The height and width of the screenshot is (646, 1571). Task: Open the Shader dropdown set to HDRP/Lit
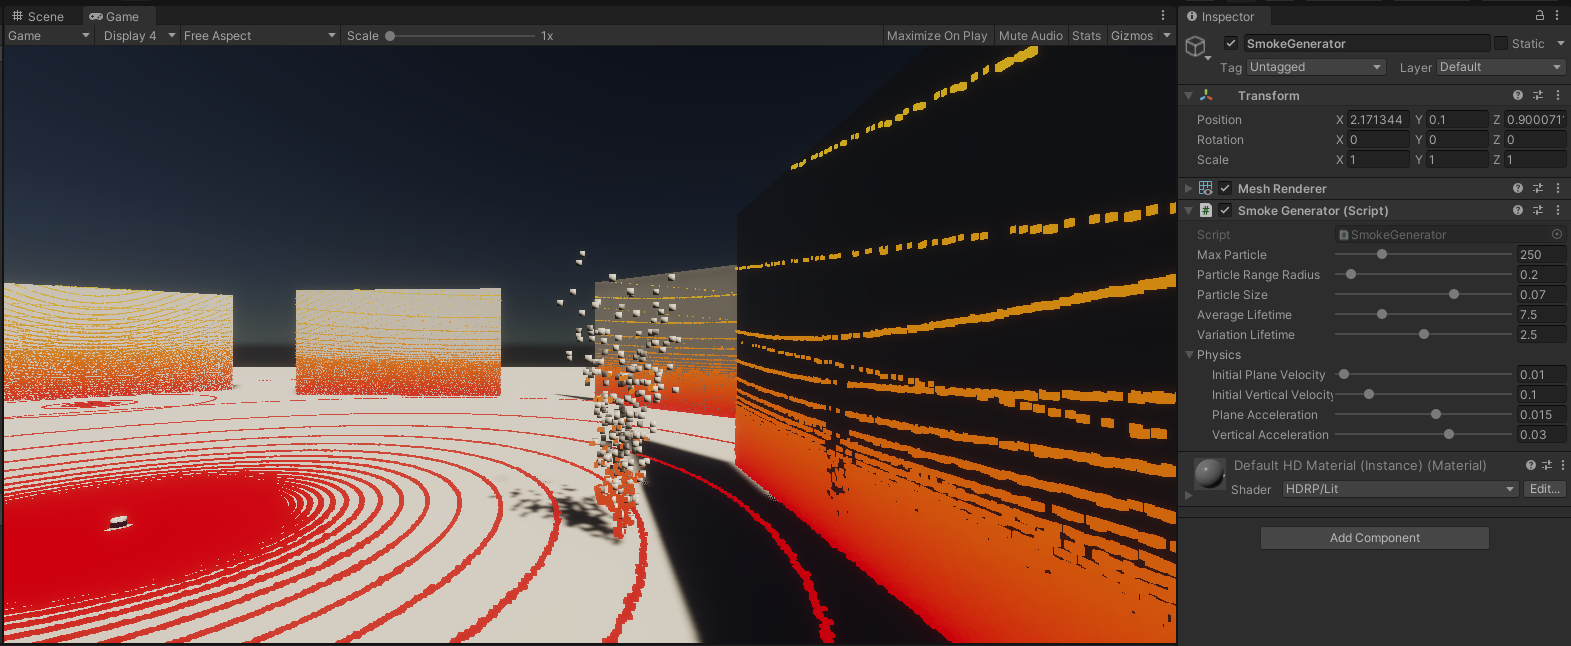(x=1400, y=489)
